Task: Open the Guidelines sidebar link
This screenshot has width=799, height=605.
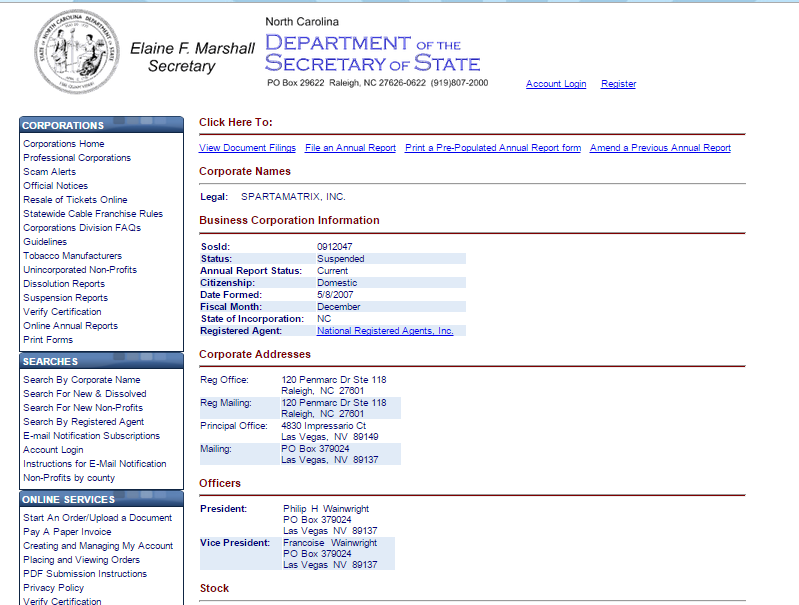Action: tap(45, 242)
